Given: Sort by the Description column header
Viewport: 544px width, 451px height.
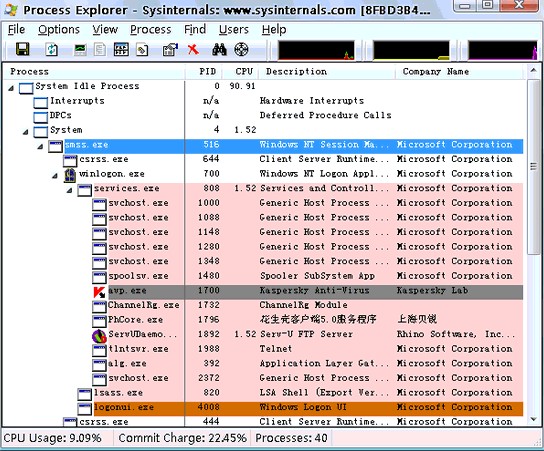Looking at the screenshot, I should 327,72.
